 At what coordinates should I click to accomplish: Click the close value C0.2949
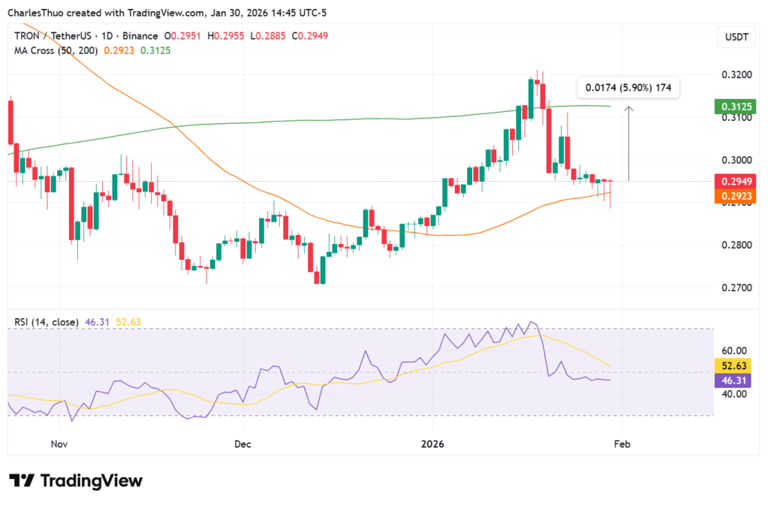coord(310,36)
